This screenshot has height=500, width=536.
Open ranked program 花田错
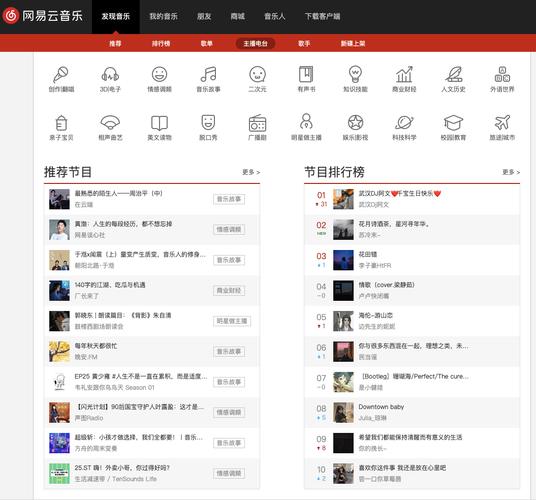[367, 254]
